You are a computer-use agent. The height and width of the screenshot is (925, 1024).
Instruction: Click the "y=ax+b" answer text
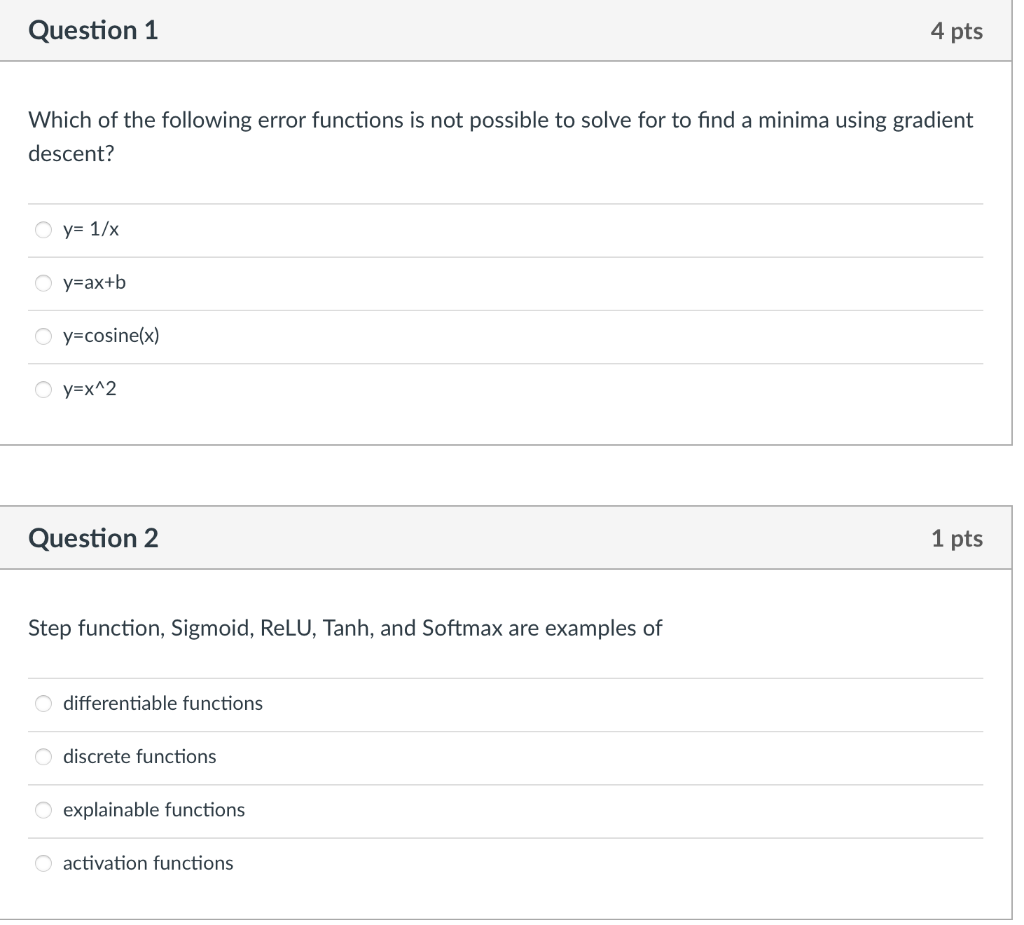point(95,283)
